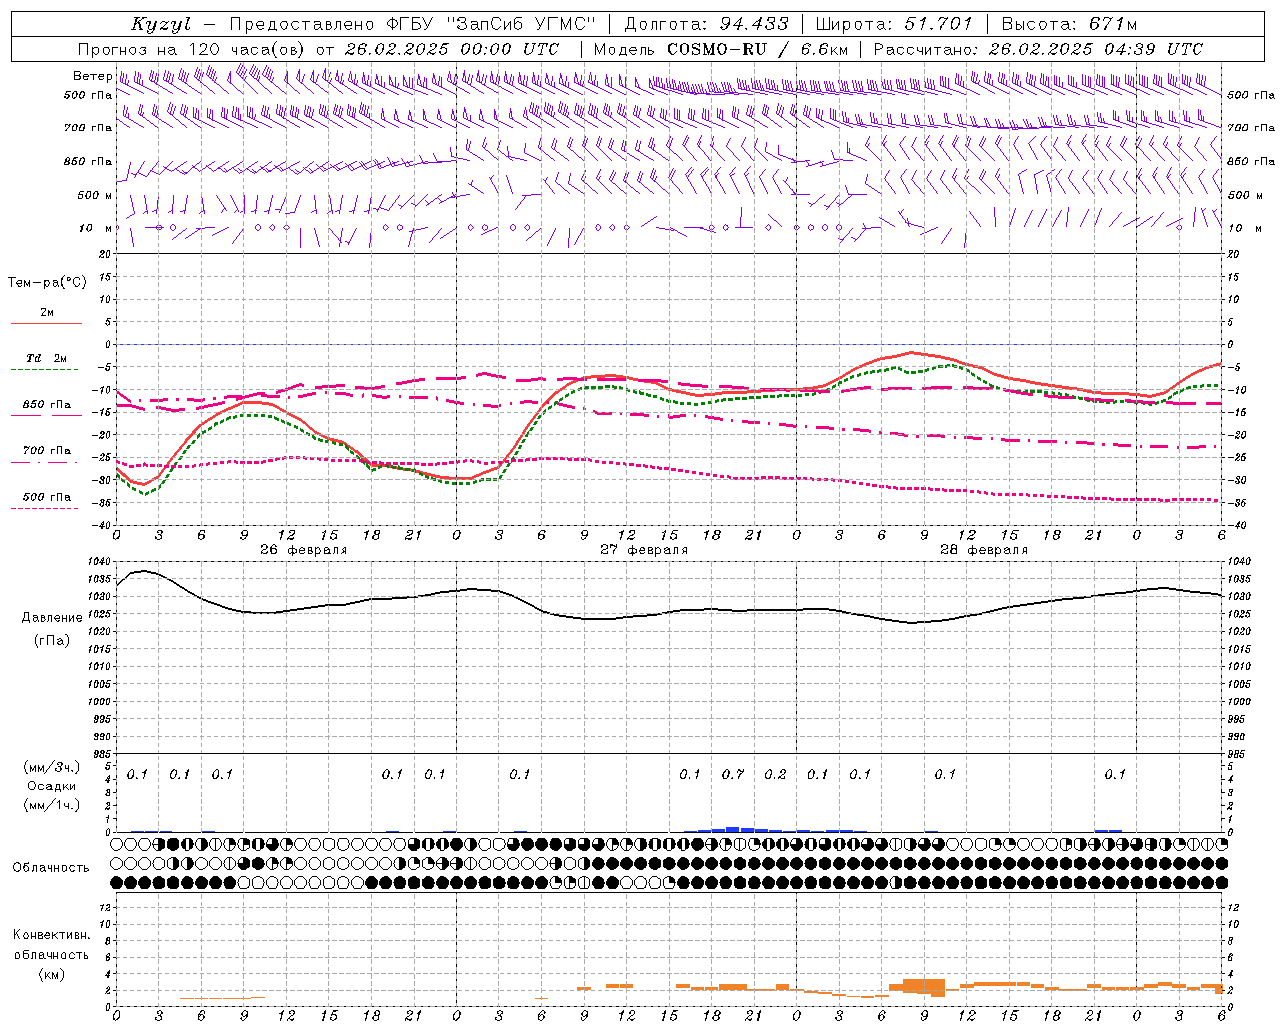Screen dimensions: 1280x1024
Task: Select the Тем-ра(°C) axis title
Action: pyautogui.click(x=47, y=283)
